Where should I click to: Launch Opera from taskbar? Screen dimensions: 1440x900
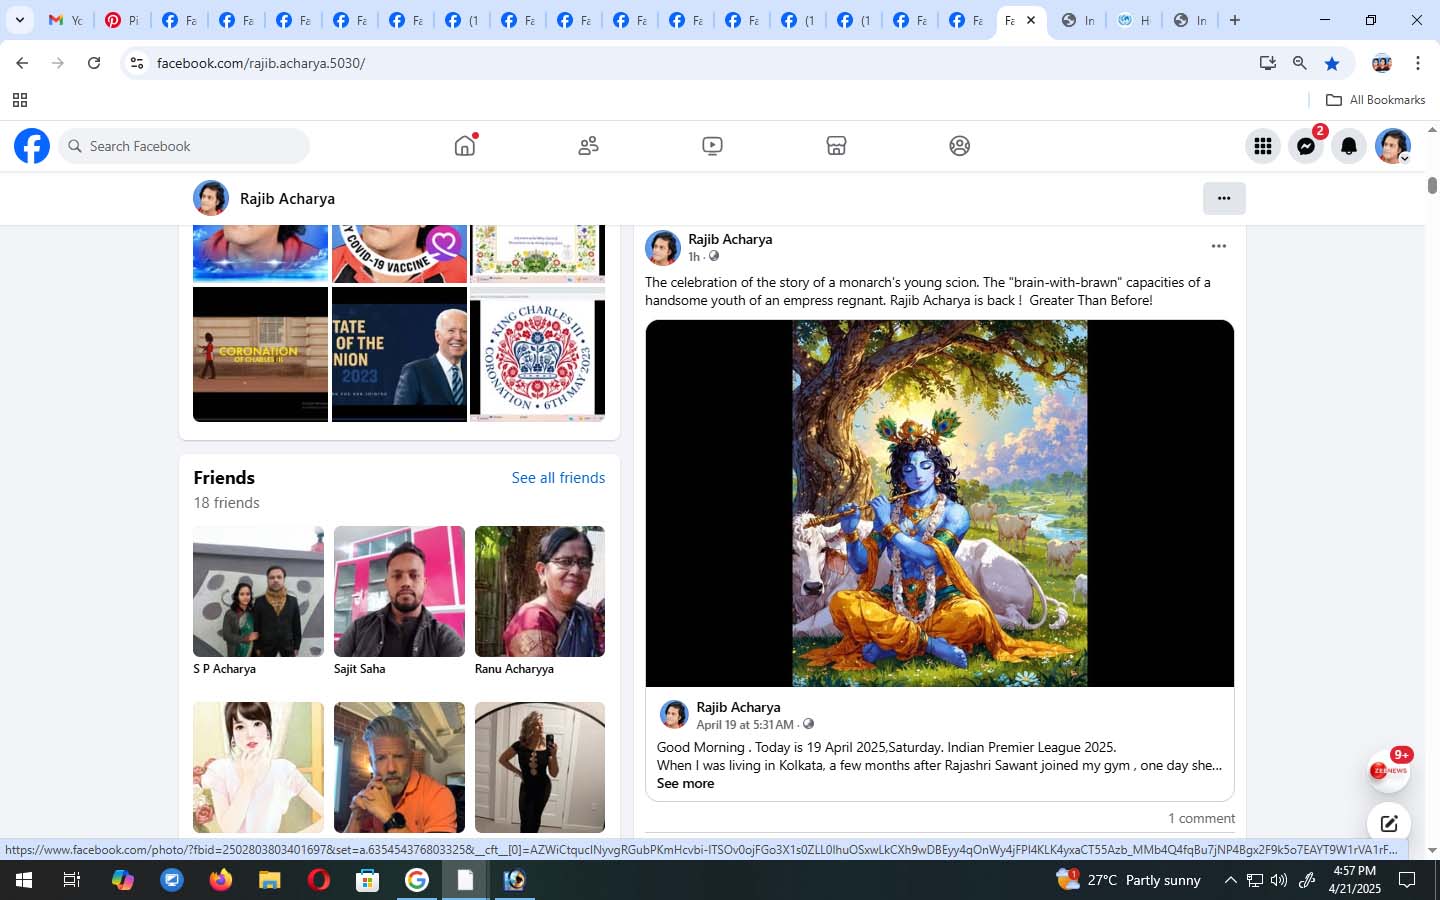point(319,880)
